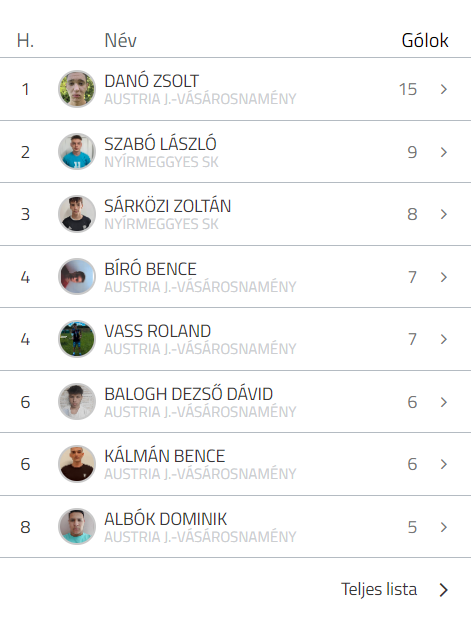Sort by the Gólok column header
475x630 pixels.
[425, 40]
